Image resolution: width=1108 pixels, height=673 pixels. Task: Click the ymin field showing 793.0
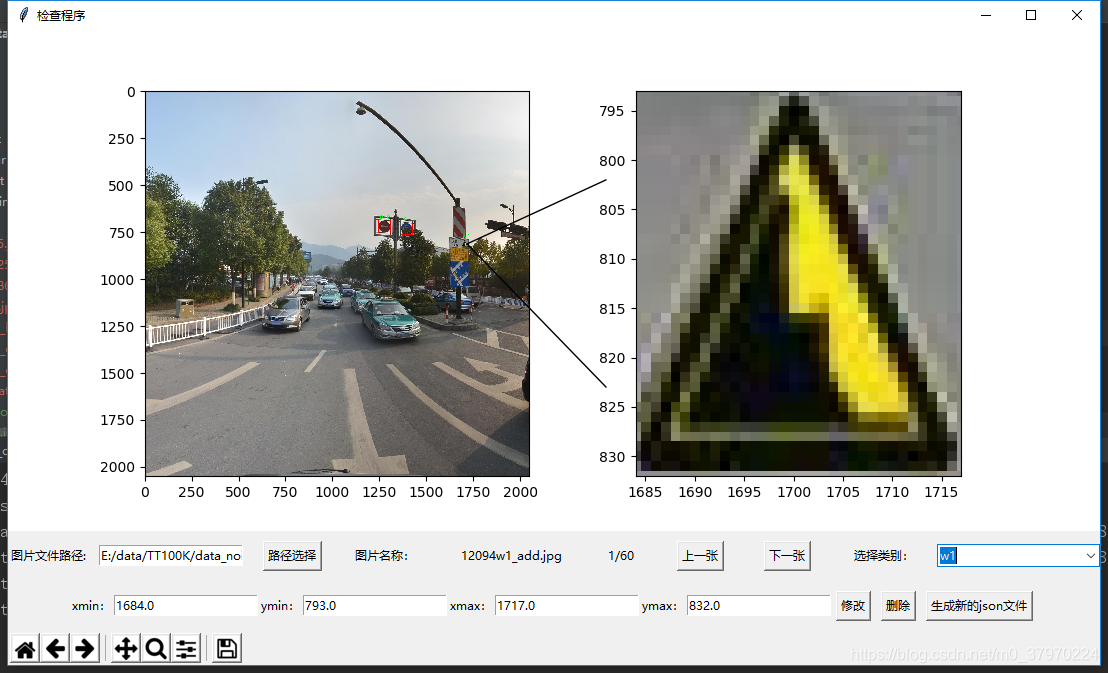pyautogui.click(x=375, y=606)
